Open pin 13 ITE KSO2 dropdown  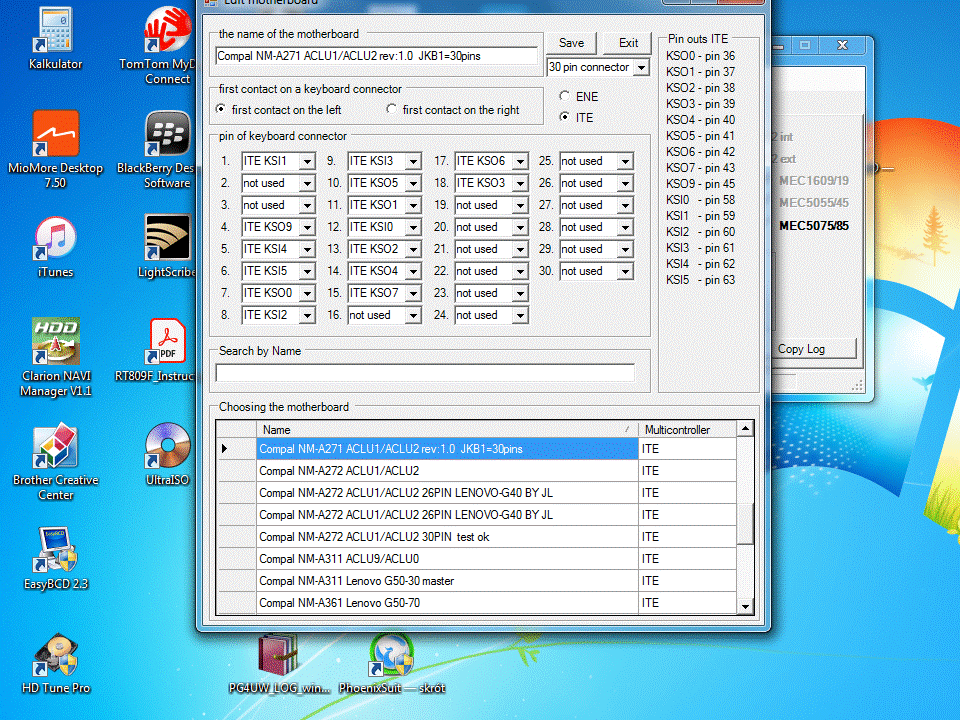click(x=413, y=249)
